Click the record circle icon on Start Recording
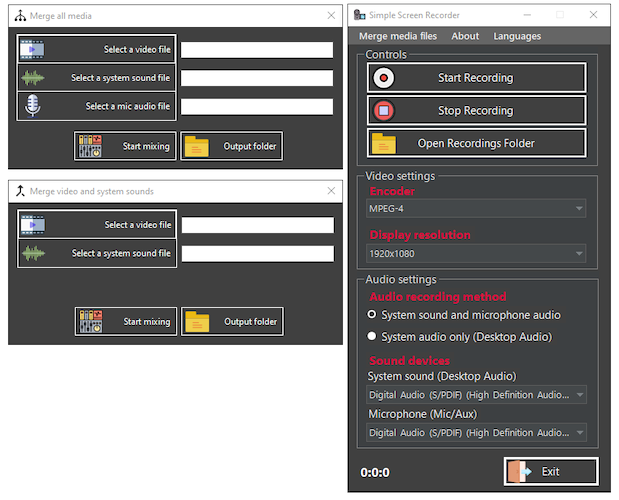619x500 pixels. 383,78
